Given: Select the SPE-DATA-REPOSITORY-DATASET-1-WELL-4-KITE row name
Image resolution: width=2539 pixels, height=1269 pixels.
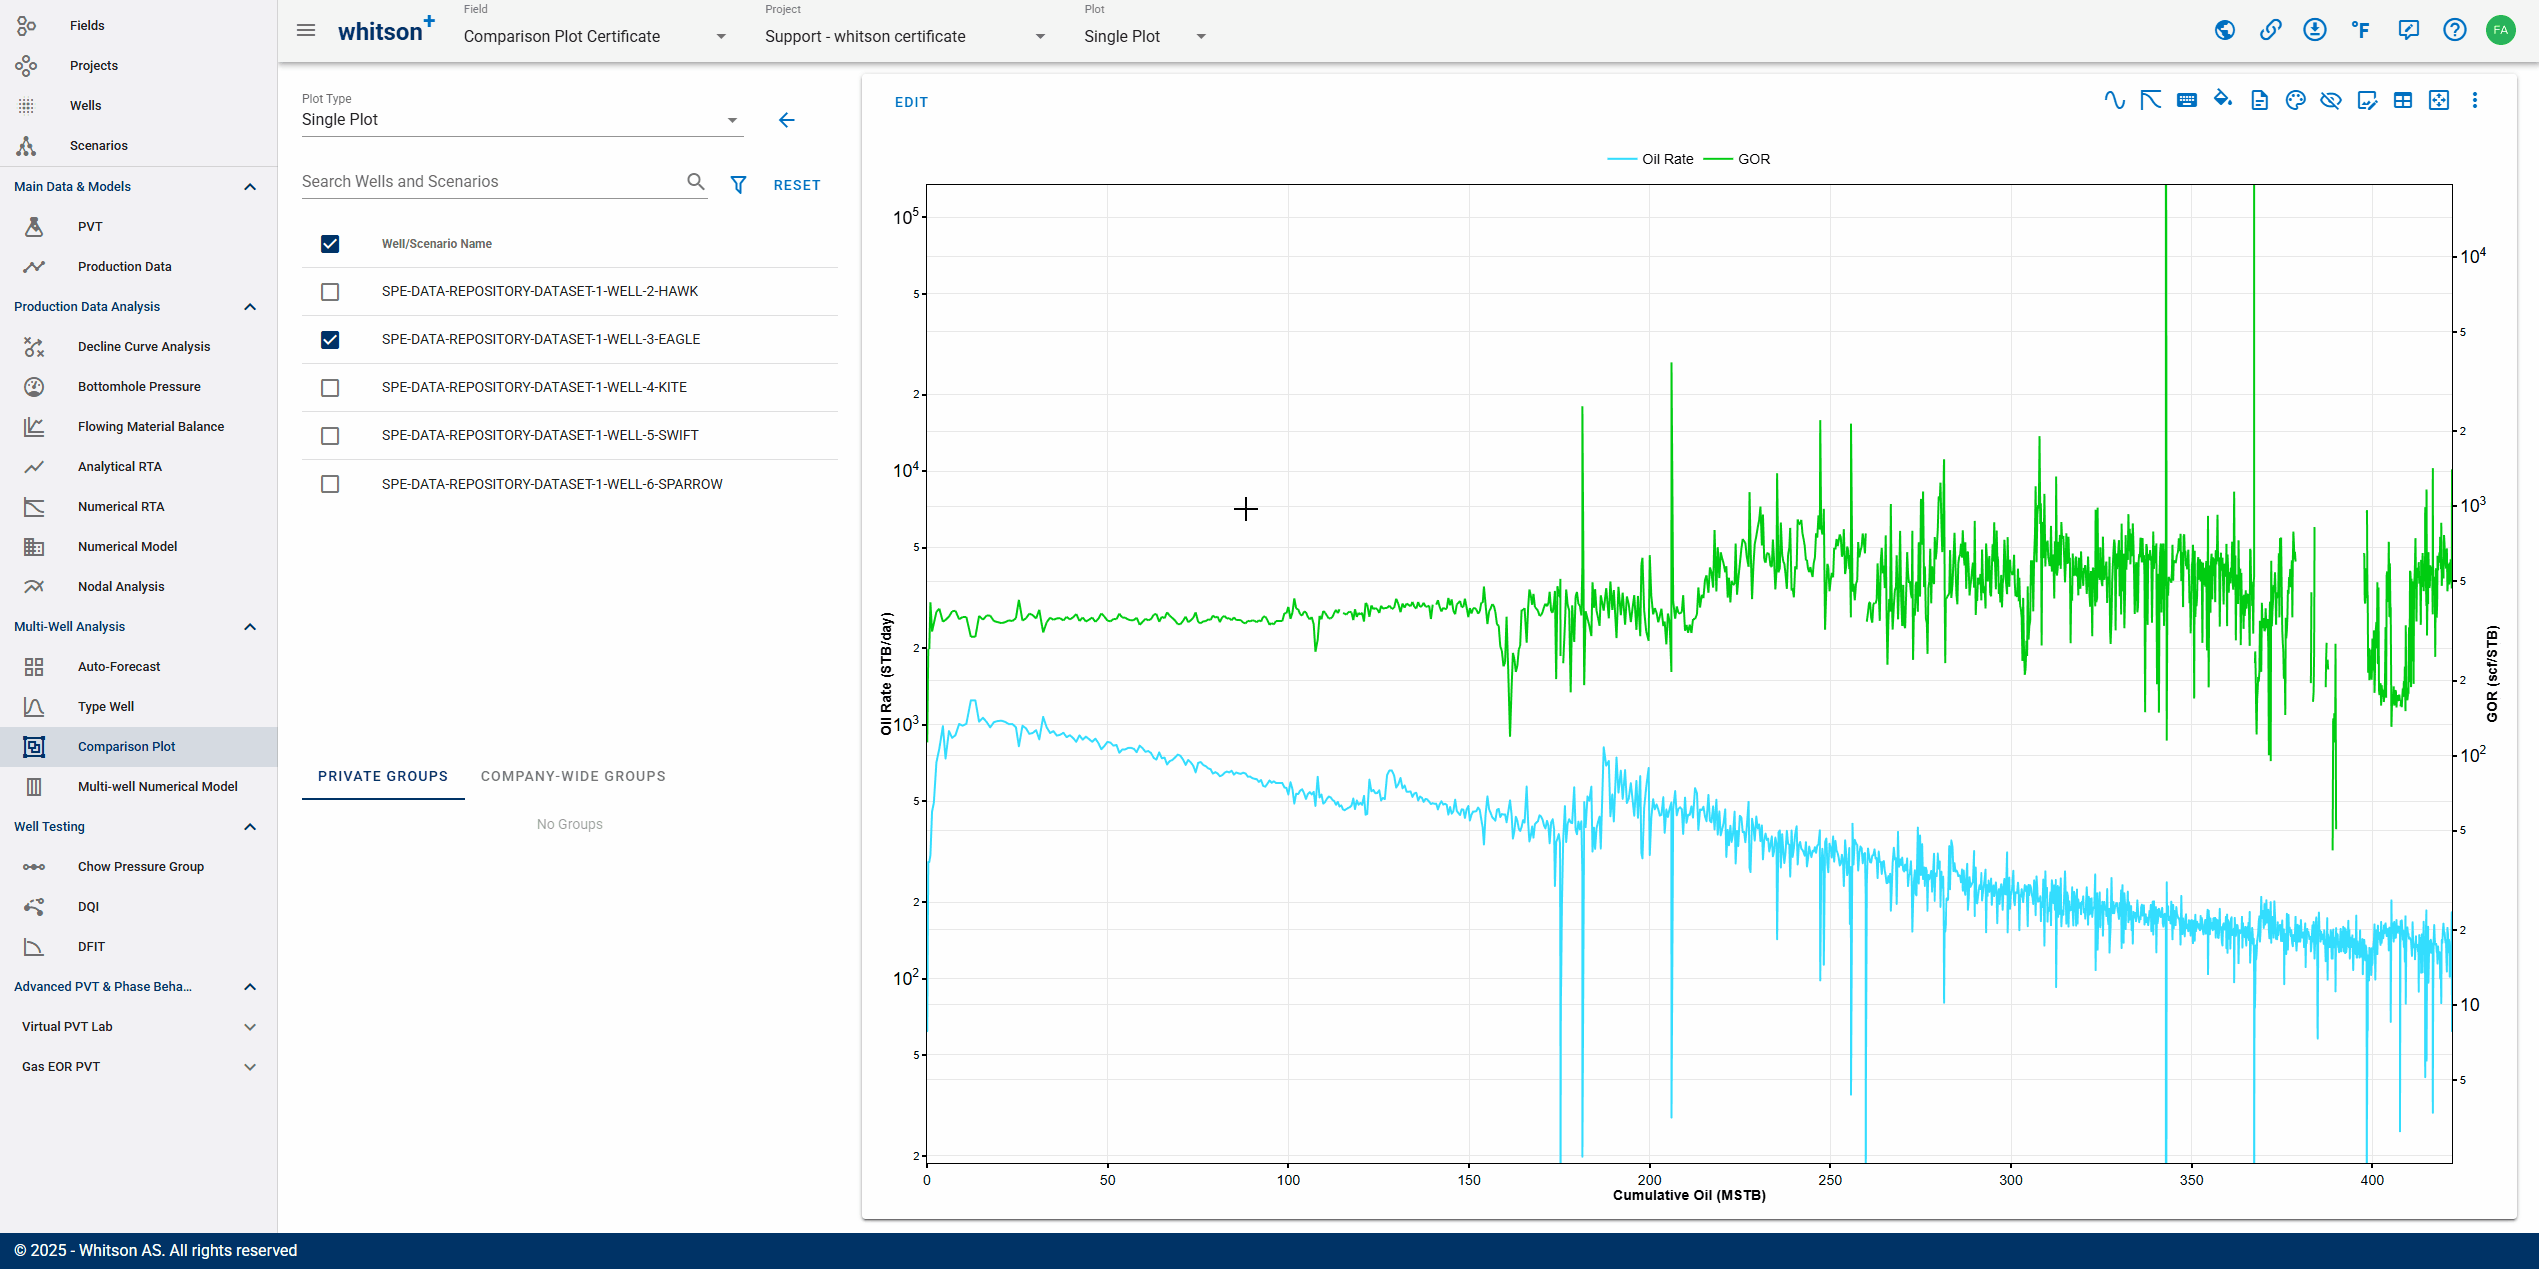Looking at the screenshot, I should [x=534, y=387].
